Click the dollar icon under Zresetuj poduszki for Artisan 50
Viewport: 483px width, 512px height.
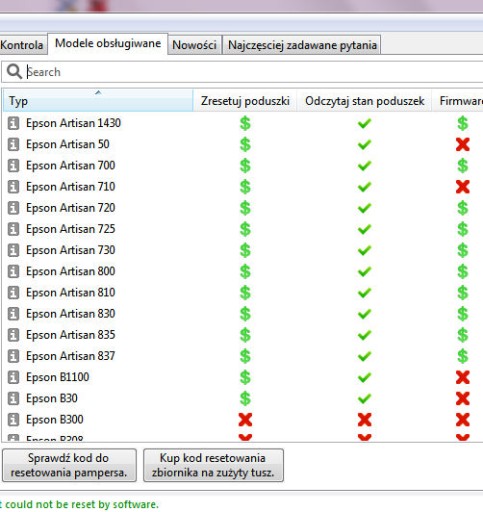click(x=245, y=144)
